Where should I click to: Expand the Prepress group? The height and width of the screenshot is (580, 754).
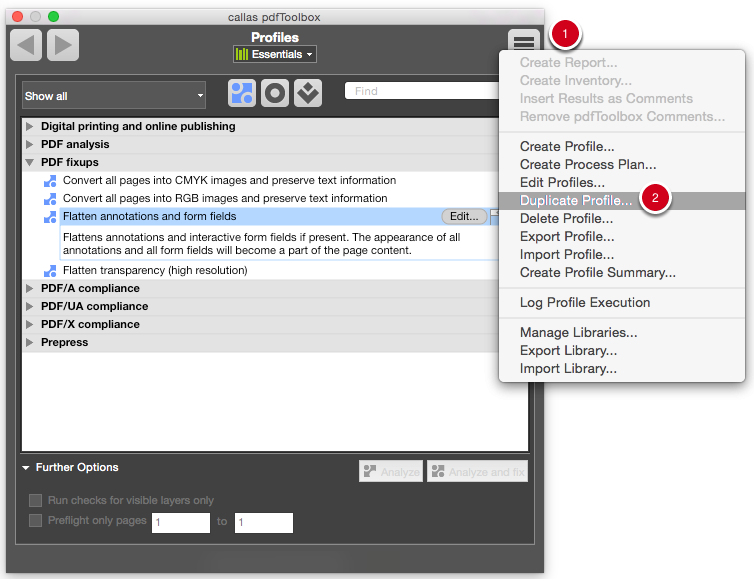point(30,342)
